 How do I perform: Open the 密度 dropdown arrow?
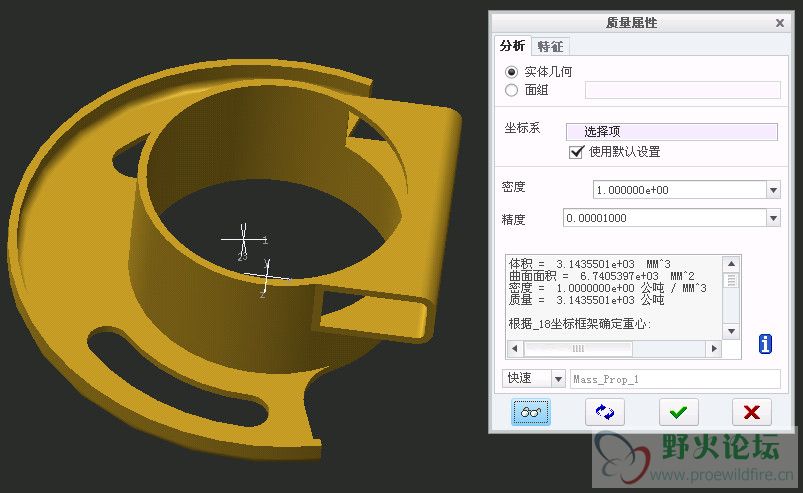773,190
